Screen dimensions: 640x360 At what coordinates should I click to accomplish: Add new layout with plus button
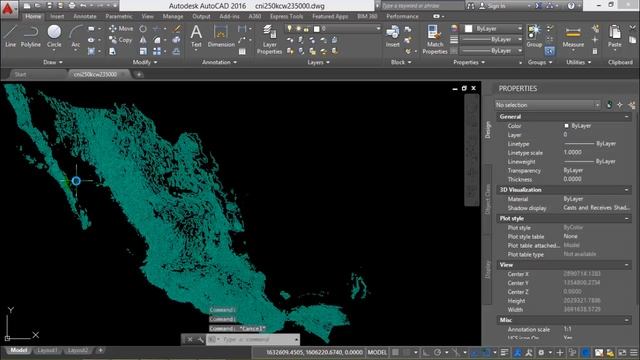pyautogui.click(x=100, y=350)
